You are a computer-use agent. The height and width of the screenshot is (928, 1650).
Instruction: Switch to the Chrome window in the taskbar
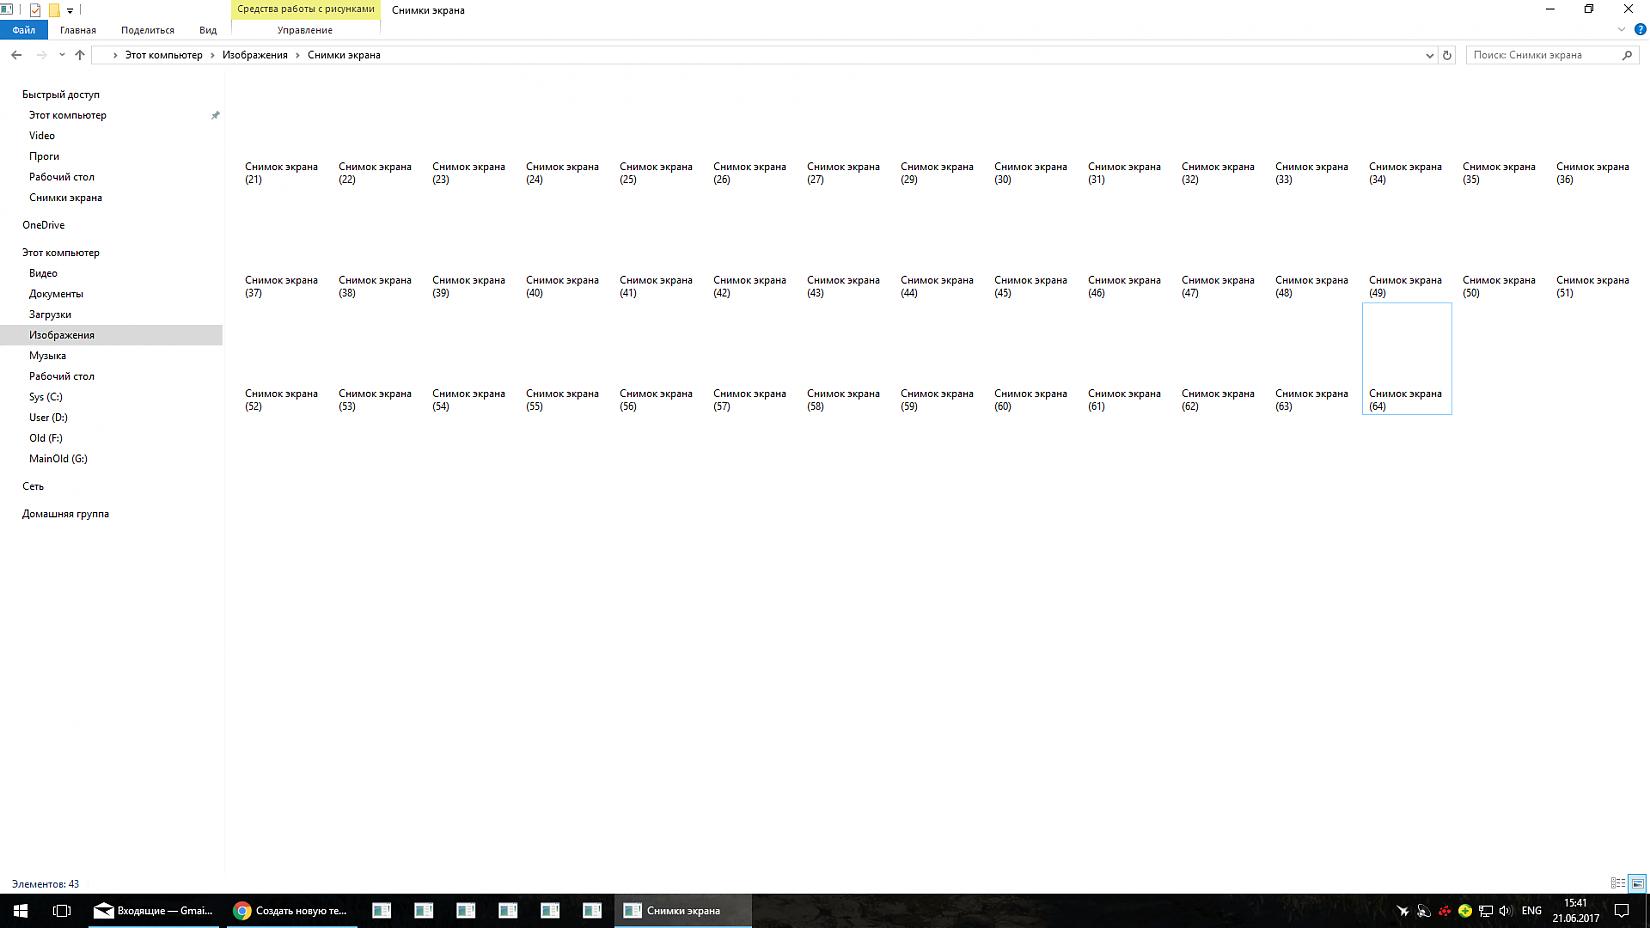point(290,911)
